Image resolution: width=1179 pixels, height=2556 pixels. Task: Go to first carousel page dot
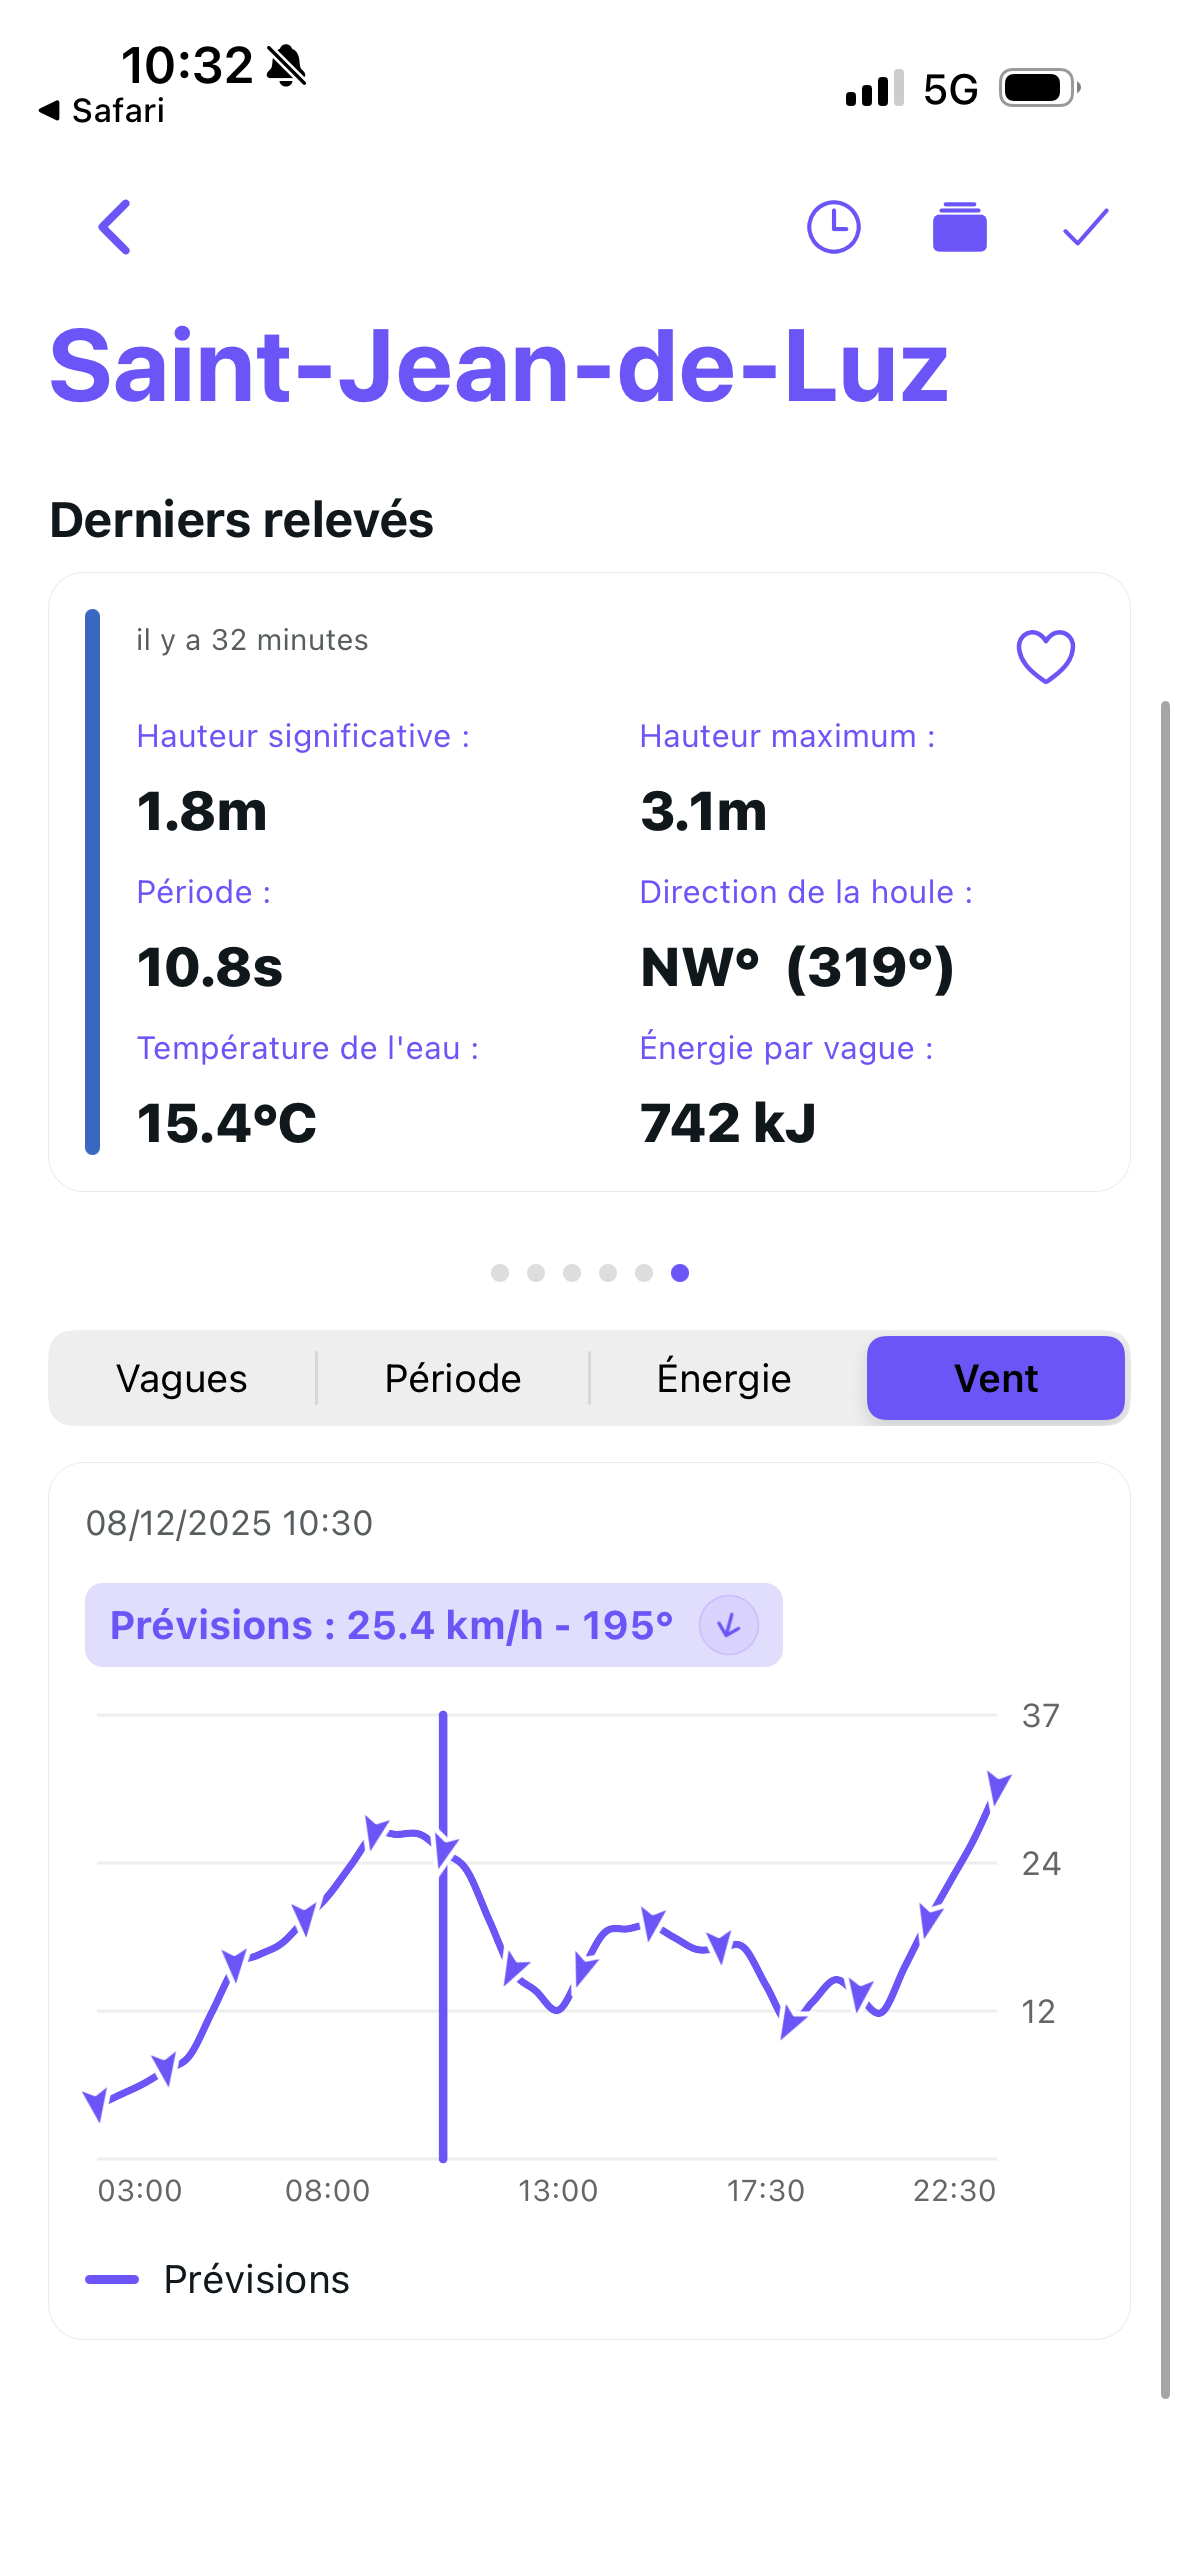coord(500,1273)
